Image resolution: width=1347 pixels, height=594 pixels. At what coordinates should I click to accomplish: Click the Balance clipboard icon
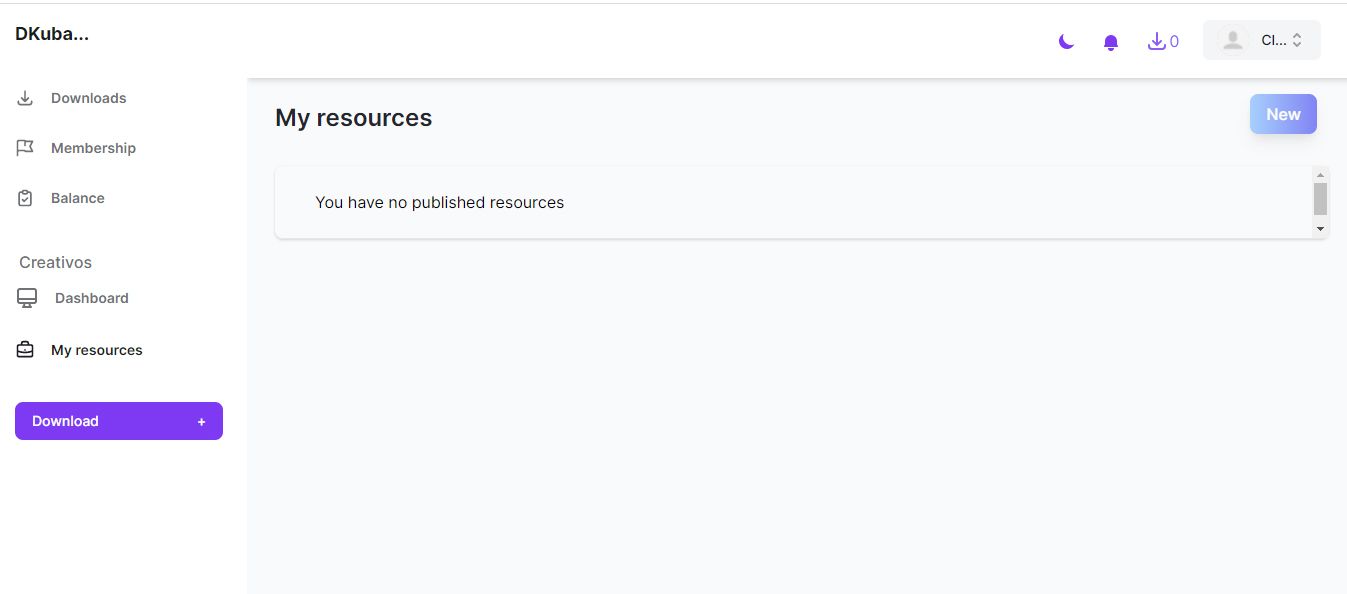25,198
